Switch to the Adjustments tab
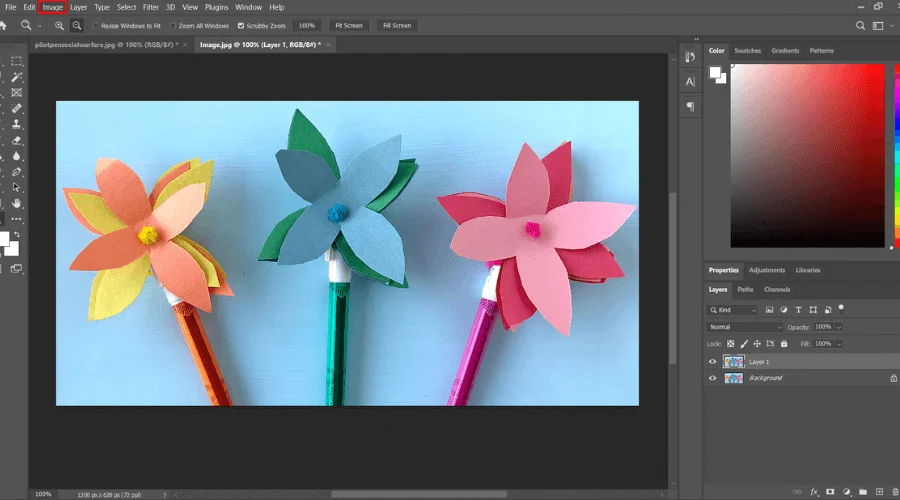The width and height of the screenshot is (900, 500). point(766,270)
